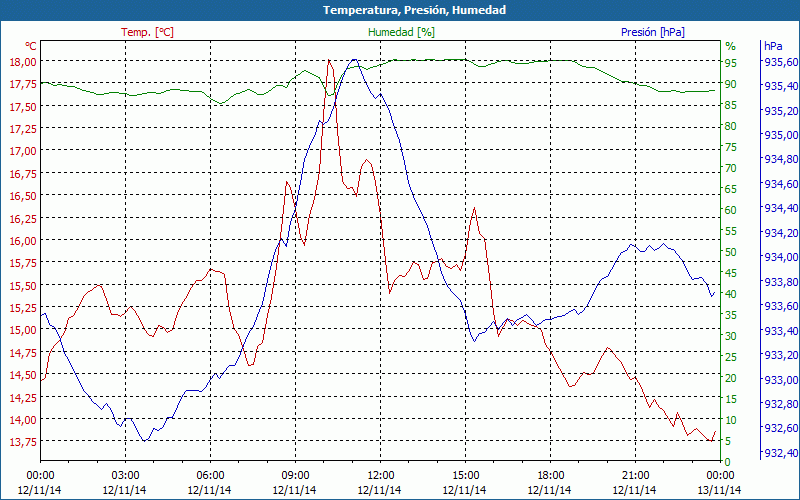Click the chart title 'Temperatura, Presión, Humedad'

pyautogui.click(x=414, y=10)
